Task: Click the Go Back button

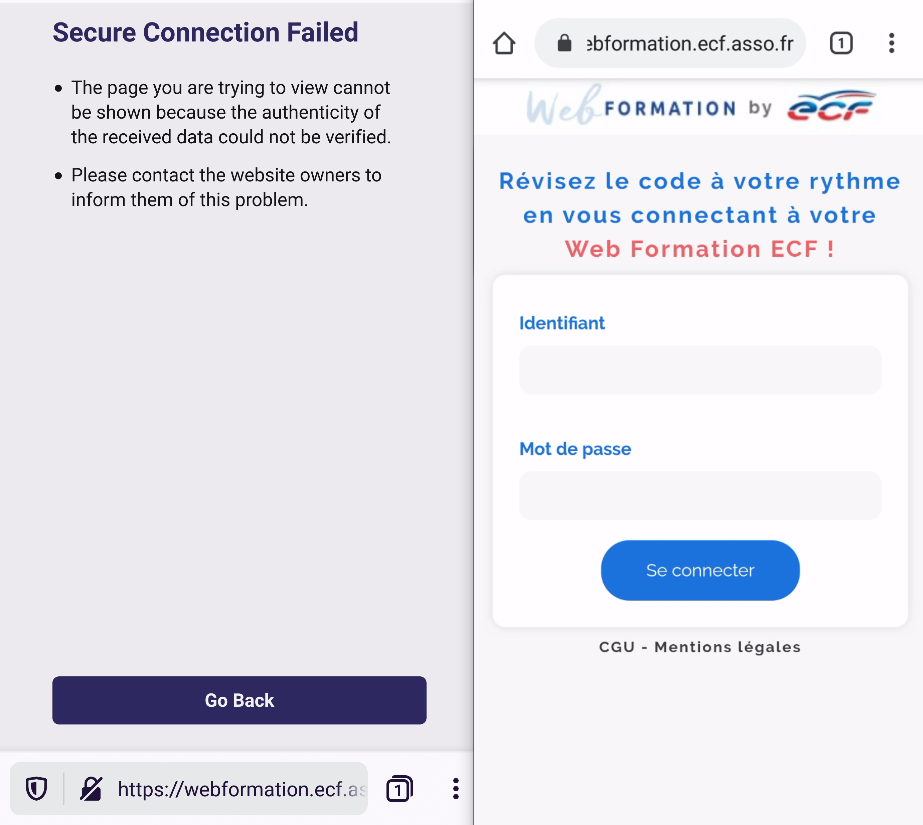Action: (239, 700)
